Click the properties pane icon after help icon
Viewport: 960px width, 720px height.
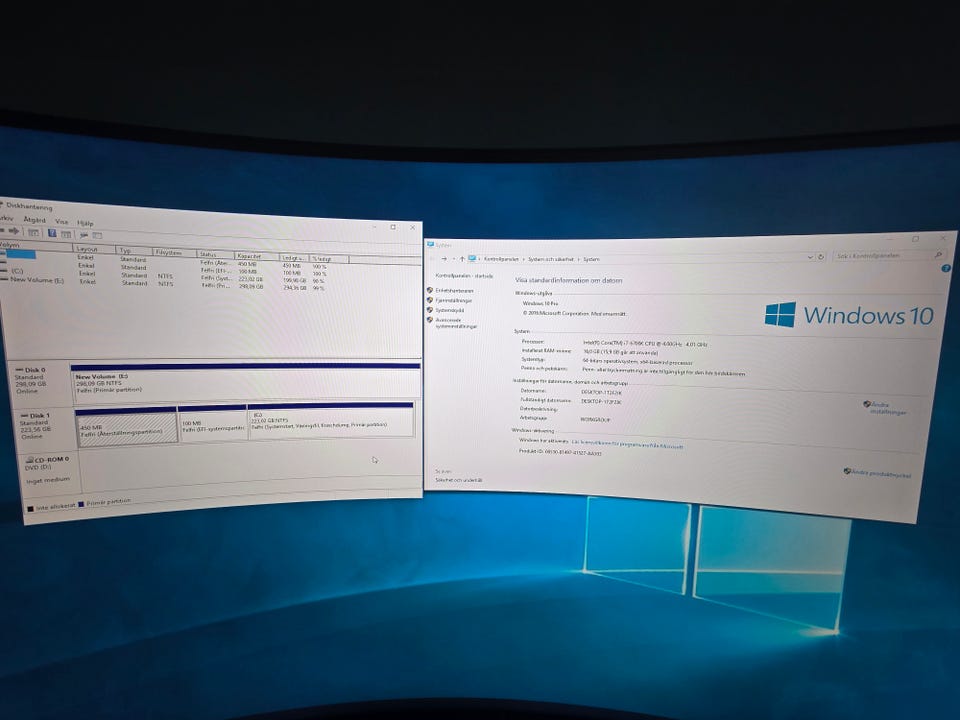click(66, 234)
